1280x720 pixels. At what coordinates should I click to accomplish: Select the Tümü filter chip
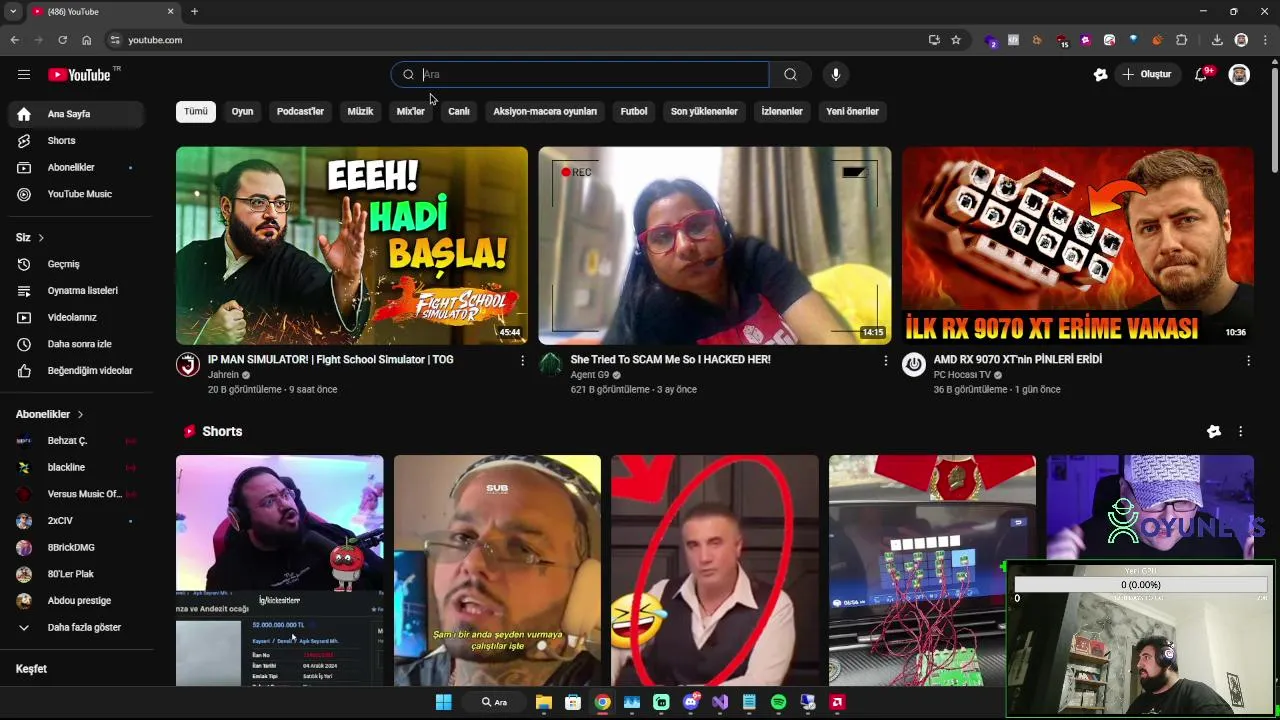[x=196, y=111]
